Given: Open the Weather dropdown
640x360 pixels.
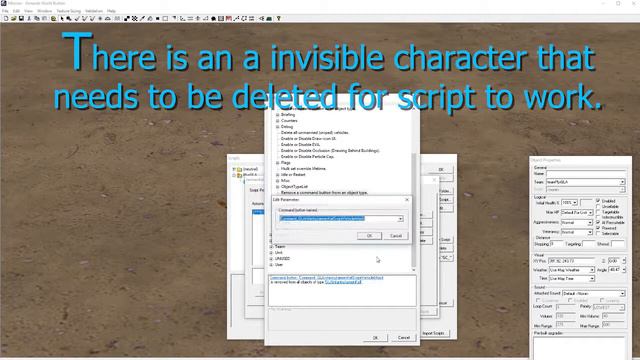Looking at the screenshot, I should tap(591, 270).
